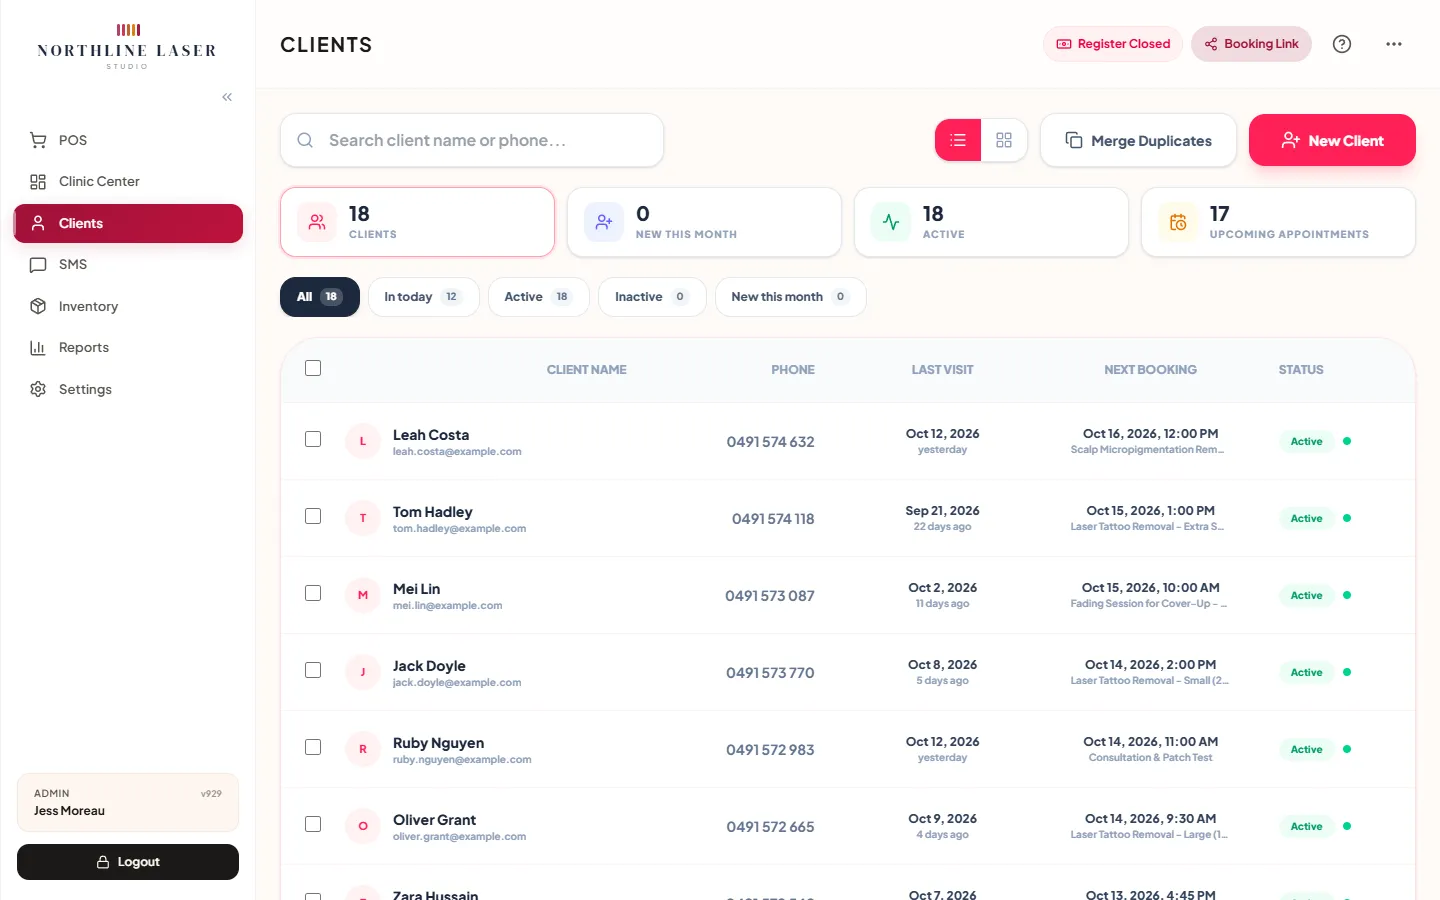The height and width of the screenshot is (900, 1440).
Task: Switch to list view
Action: (x=958, y=140)
